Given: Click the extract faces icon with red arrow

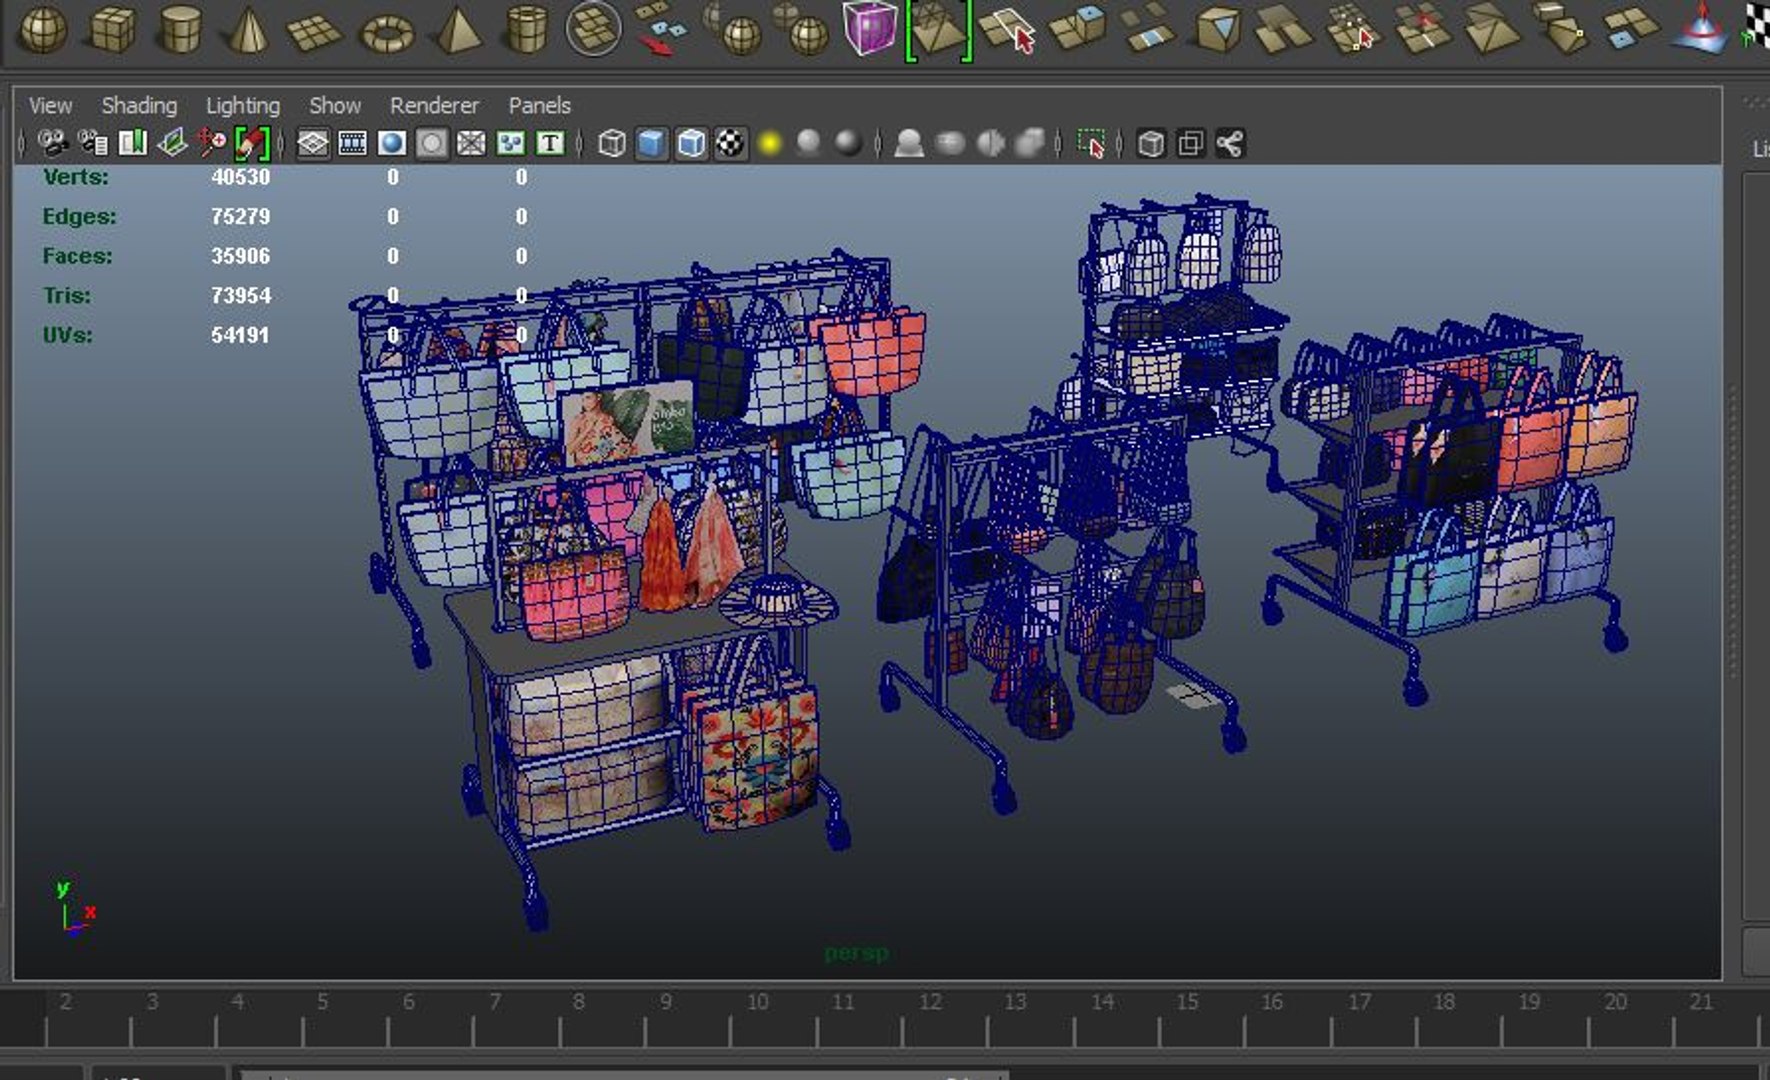Looking at the screenshot, I should [x=661, y=28].
